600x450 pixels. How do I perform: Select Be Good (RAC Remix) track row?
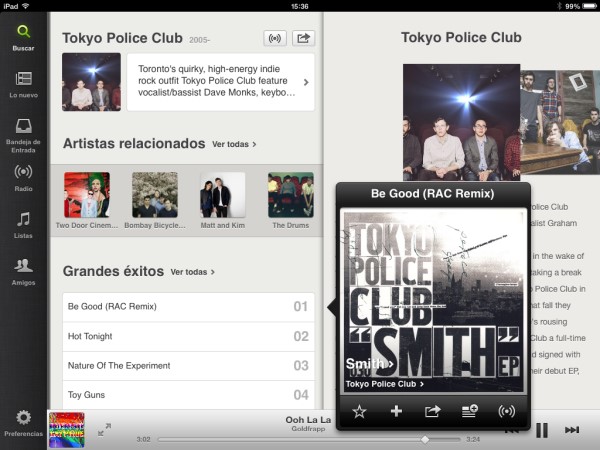point(189,307)
